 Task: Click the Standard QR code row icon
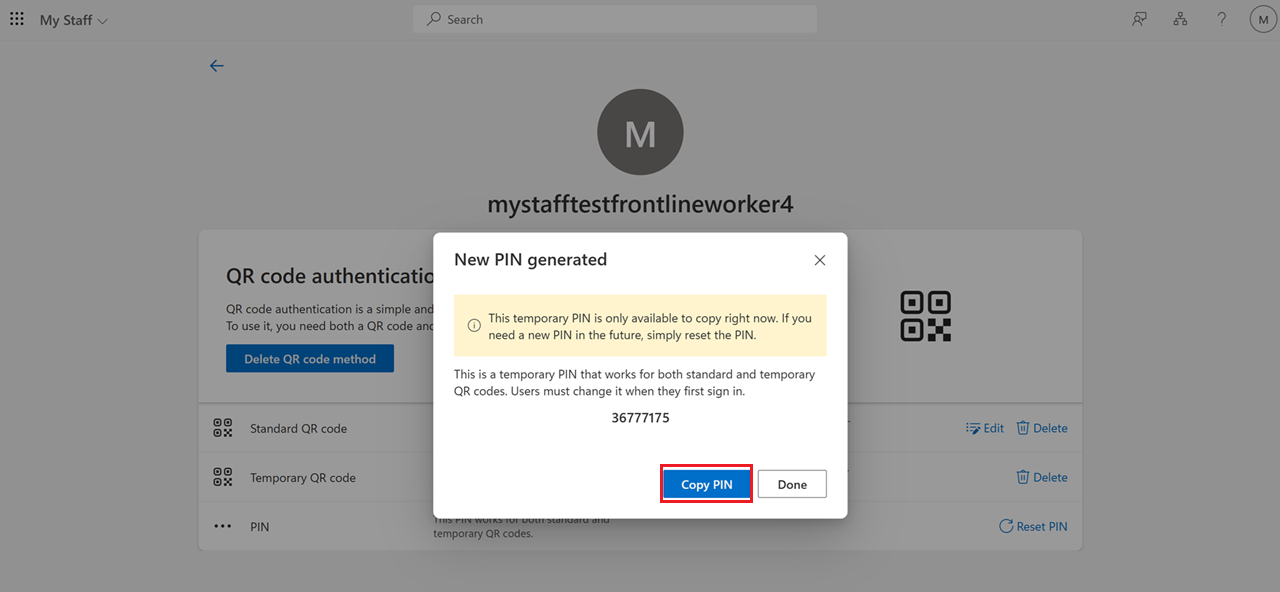pos(222,427)
